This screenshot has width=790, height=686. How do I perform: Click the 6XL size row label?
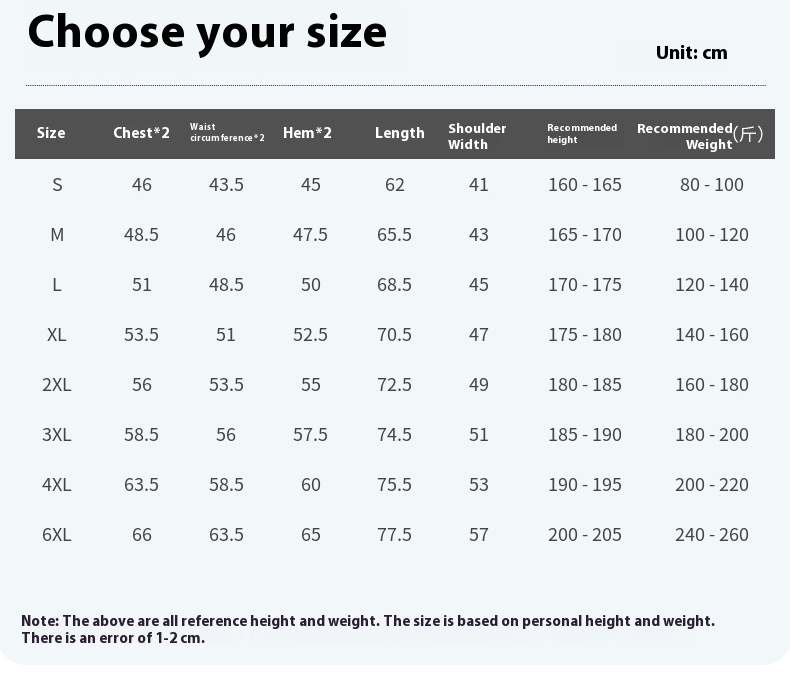click(57, 535)
